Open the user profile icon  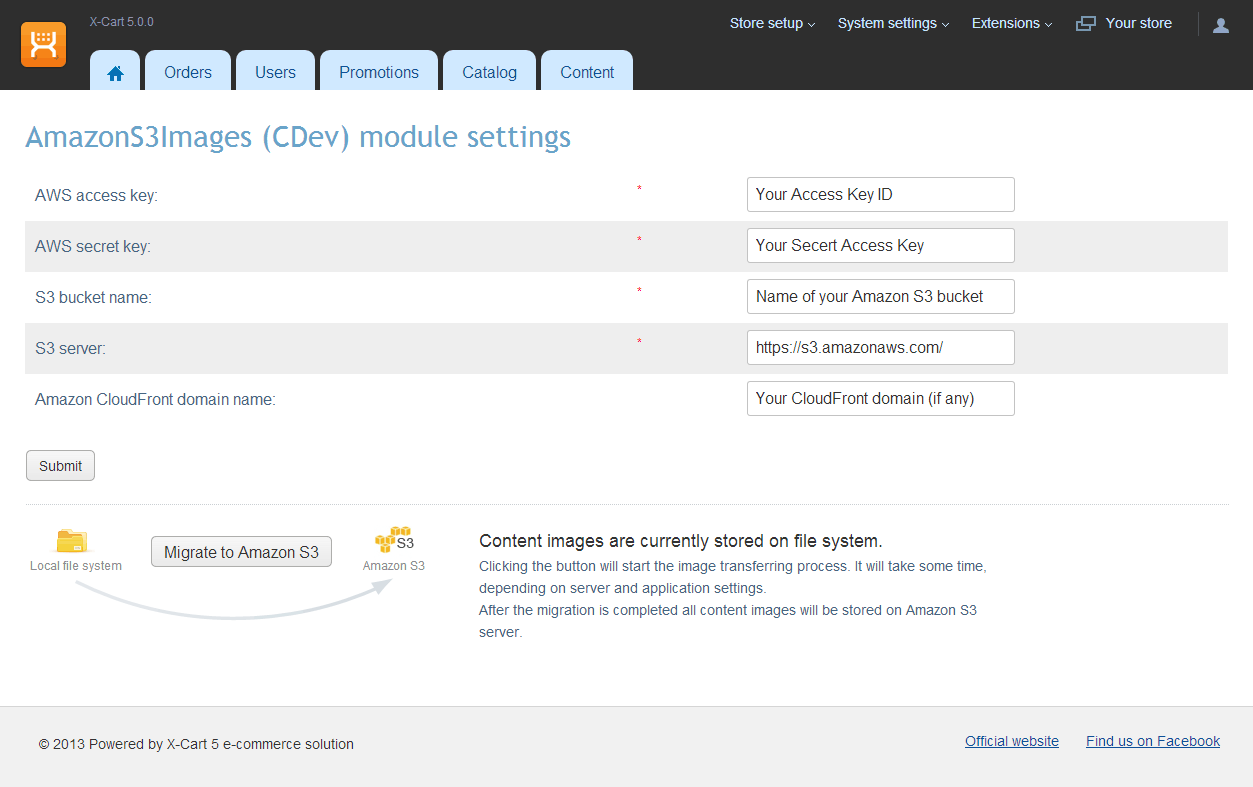pos(1221,25)
